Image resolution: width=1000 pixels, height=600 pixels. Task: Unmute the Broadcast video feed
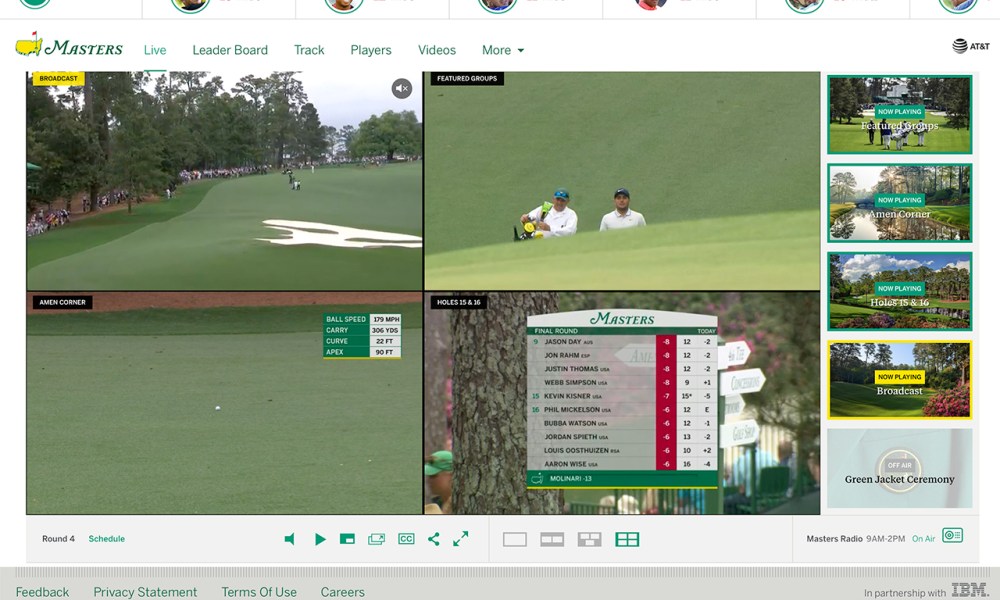pos(402,89)
